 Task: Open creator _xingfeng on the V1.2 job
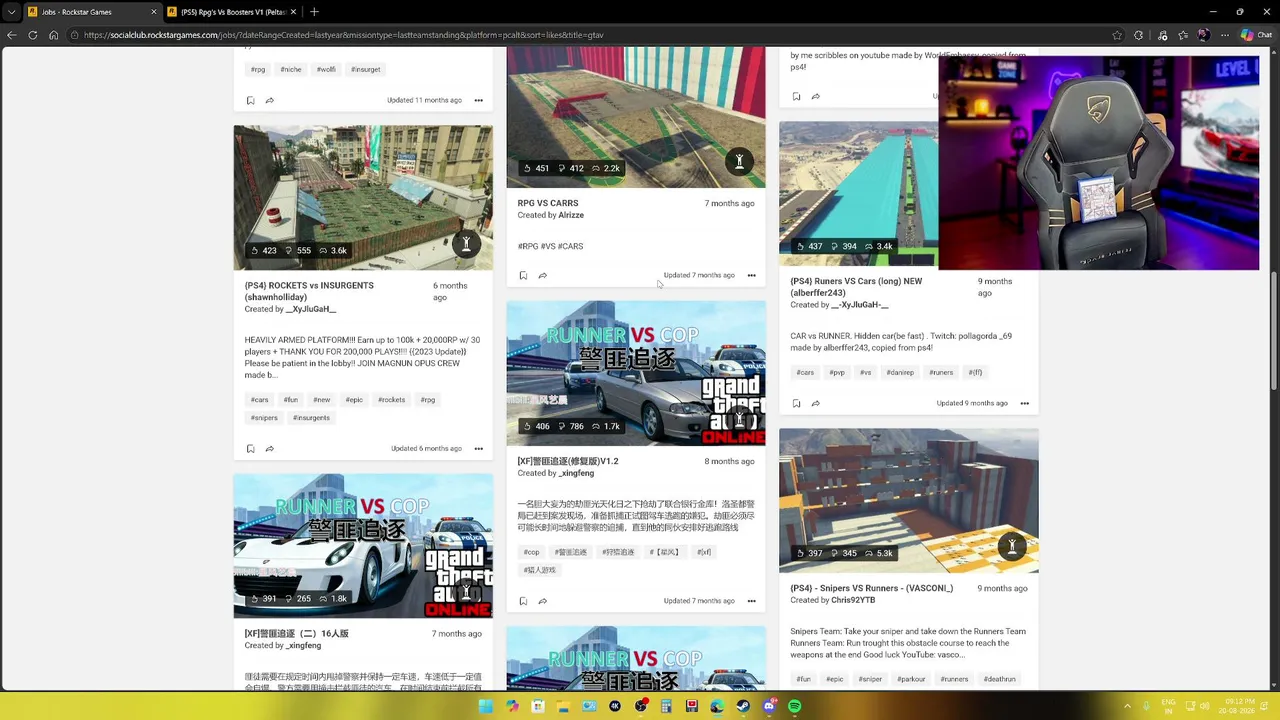[x=576, y=473]
